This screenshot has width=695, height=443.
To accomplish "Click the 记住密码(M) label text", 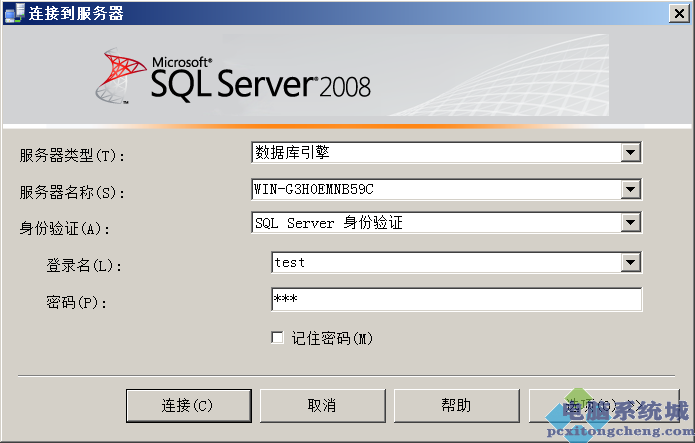I will click(332, 338).
